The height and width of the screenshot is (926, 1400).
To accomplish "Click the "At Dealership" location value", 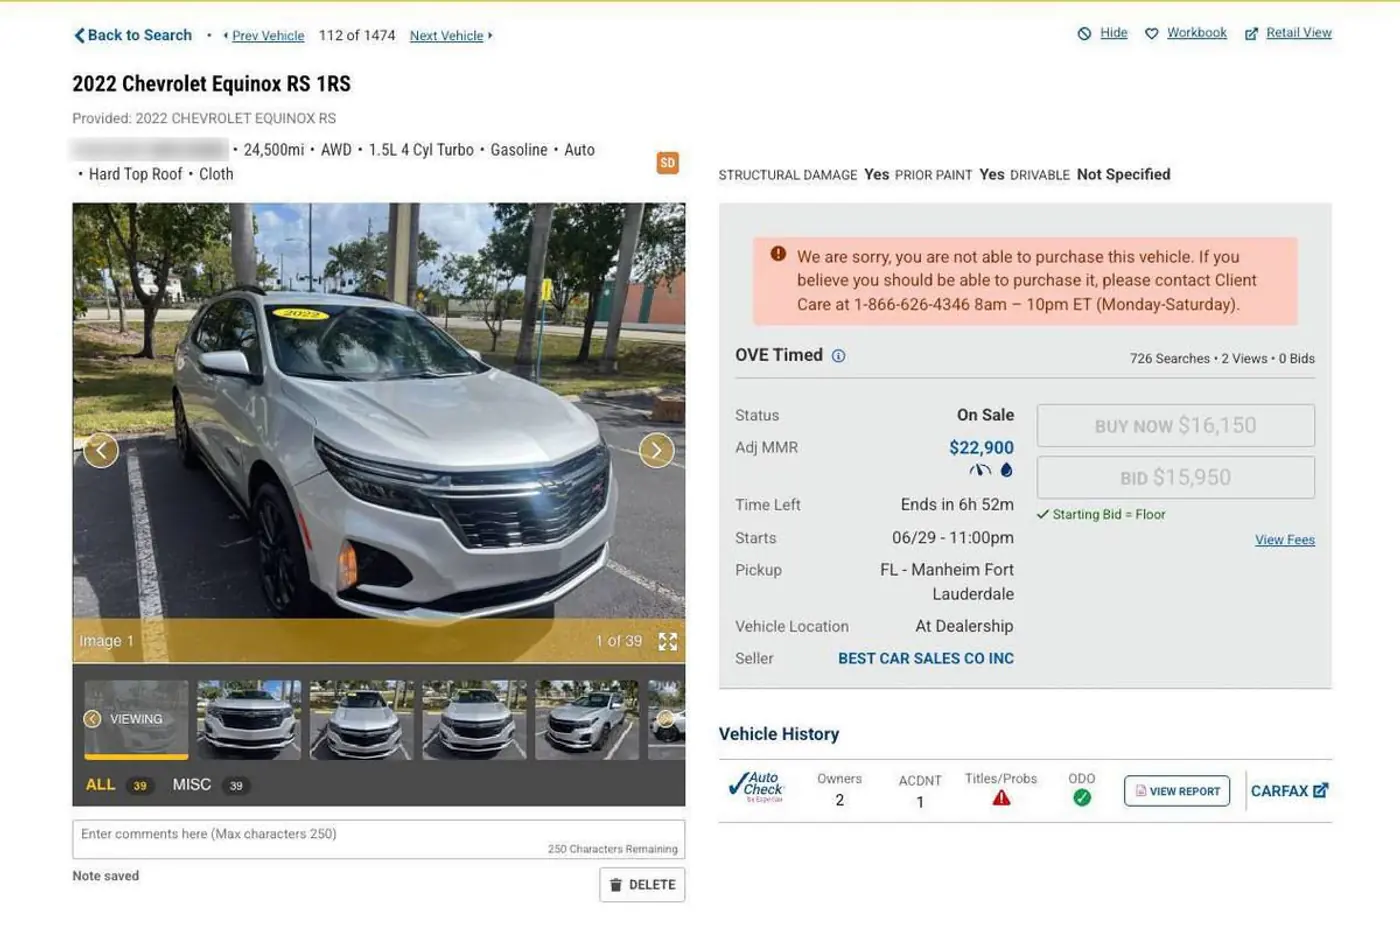I will [964, 626].
